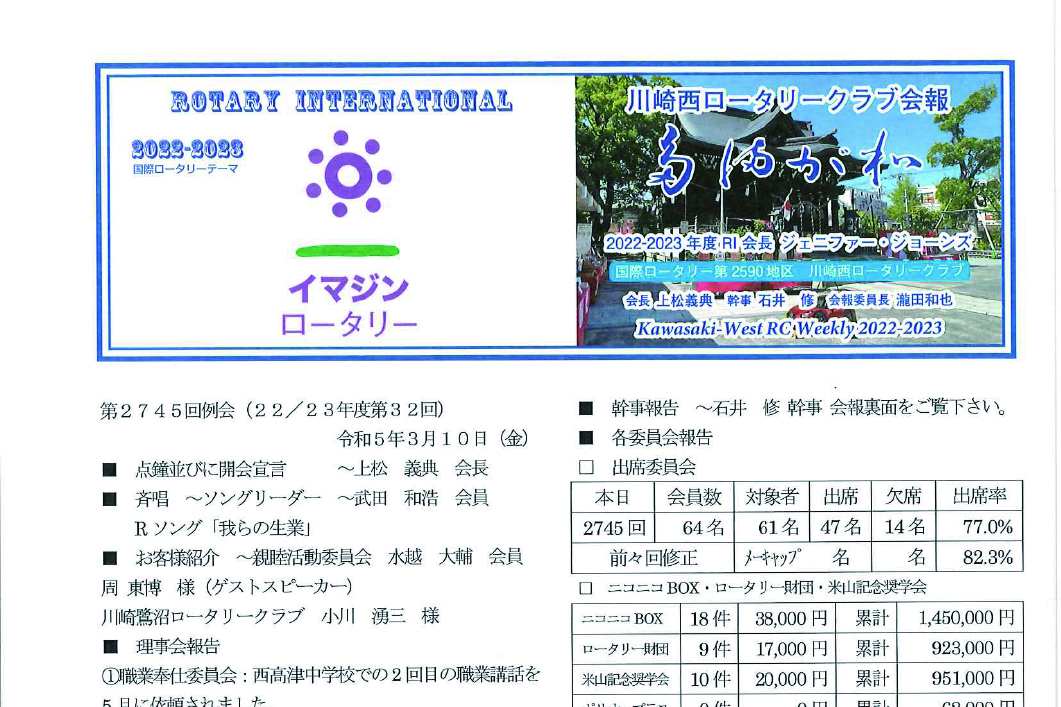This screenshot has width=1061, height=707.
Task: Click the 17,000円 amount cell
Action: point(786,649)
